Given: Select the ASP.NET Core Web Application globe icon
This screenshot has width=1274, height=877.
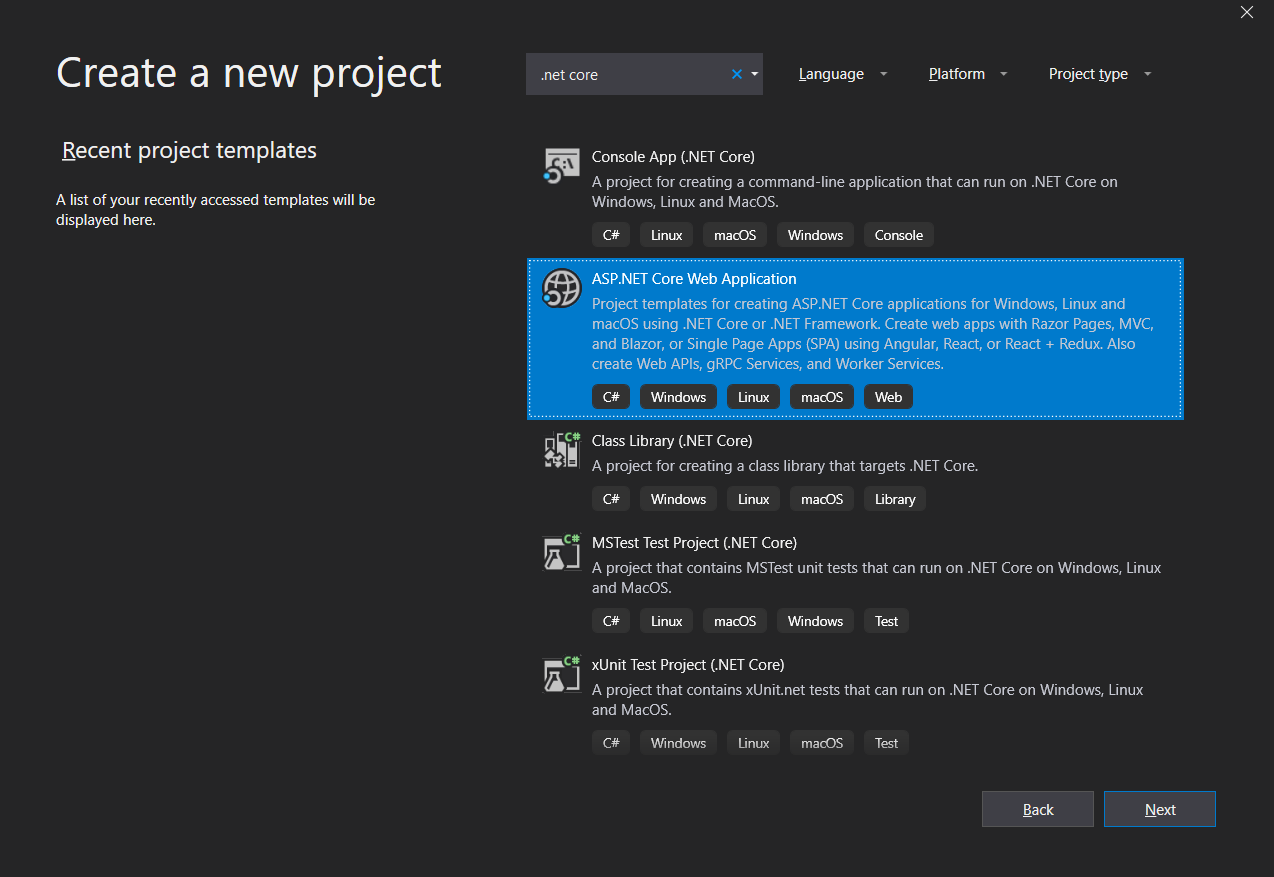Looking at the screenshot, I should pyautogui.click(x=561, y=288).
